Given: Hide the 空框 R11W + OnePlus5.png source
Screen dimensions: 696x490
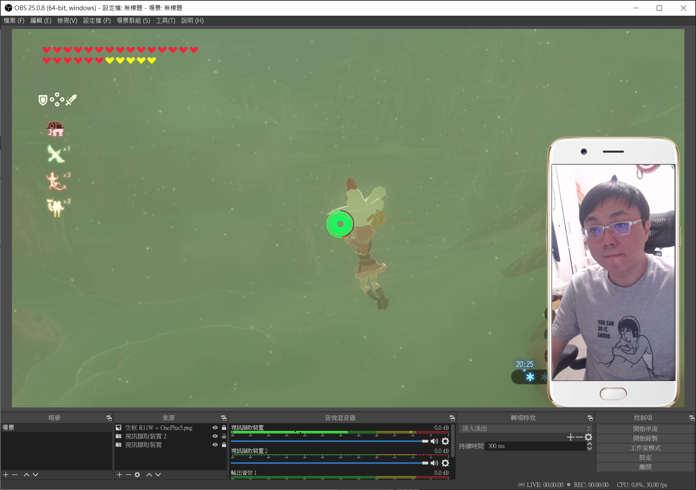Looking at the screenshot, I should 215,428.
